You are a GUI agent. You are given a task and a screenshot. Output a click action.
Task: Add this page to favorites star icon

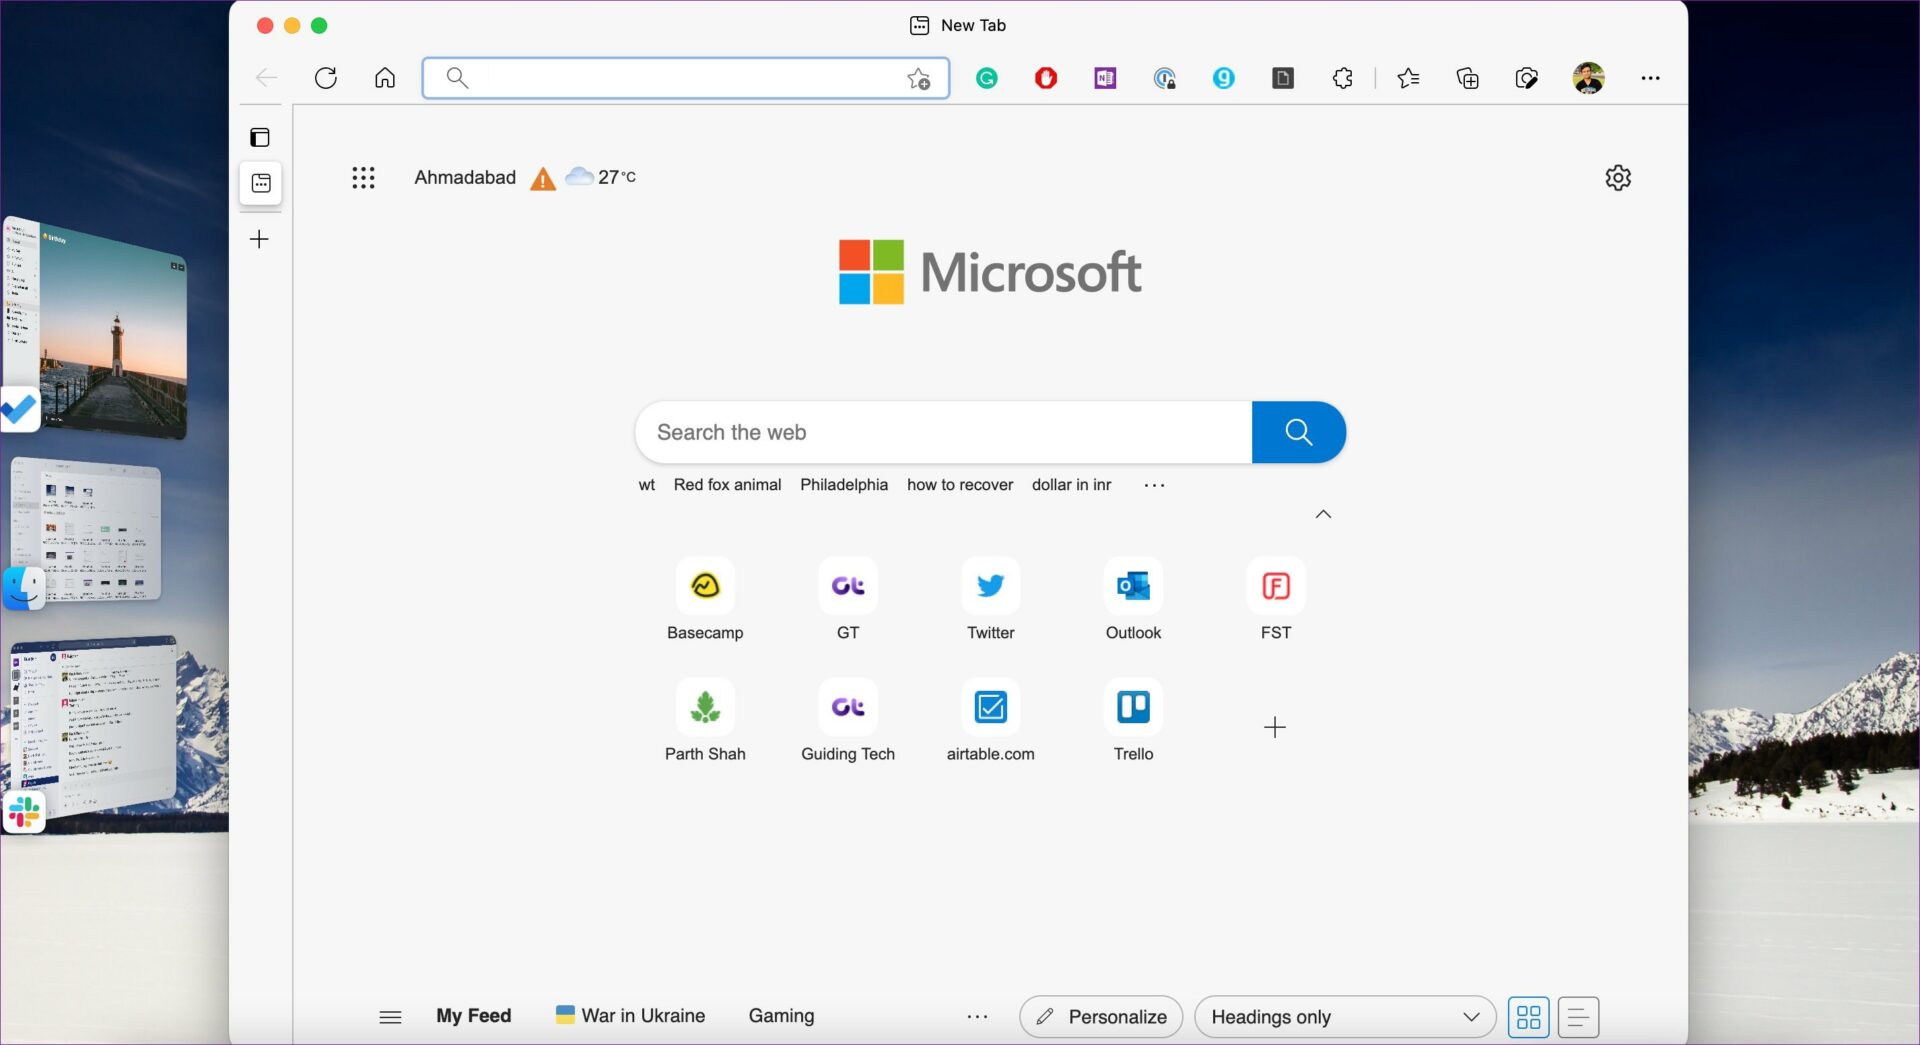tap(919, 78)
